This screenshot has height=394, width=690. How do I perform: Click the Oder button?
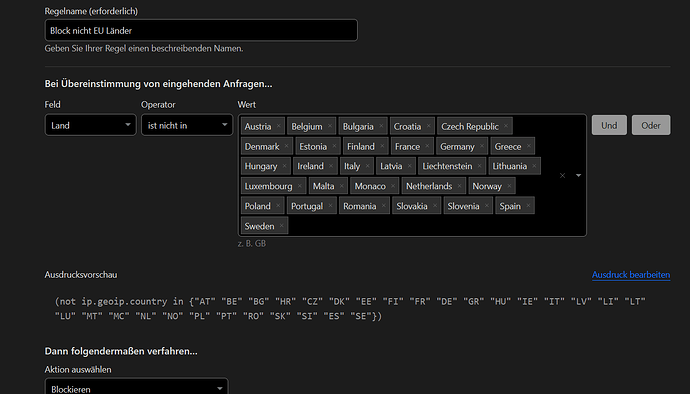click(x=651, y=125)
